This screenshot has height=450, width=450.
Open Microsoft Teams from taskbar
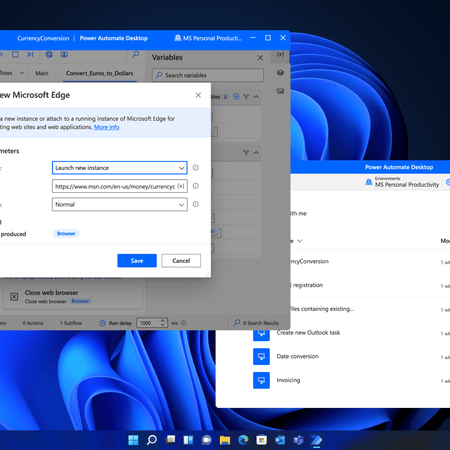click(x=298, y=440)
